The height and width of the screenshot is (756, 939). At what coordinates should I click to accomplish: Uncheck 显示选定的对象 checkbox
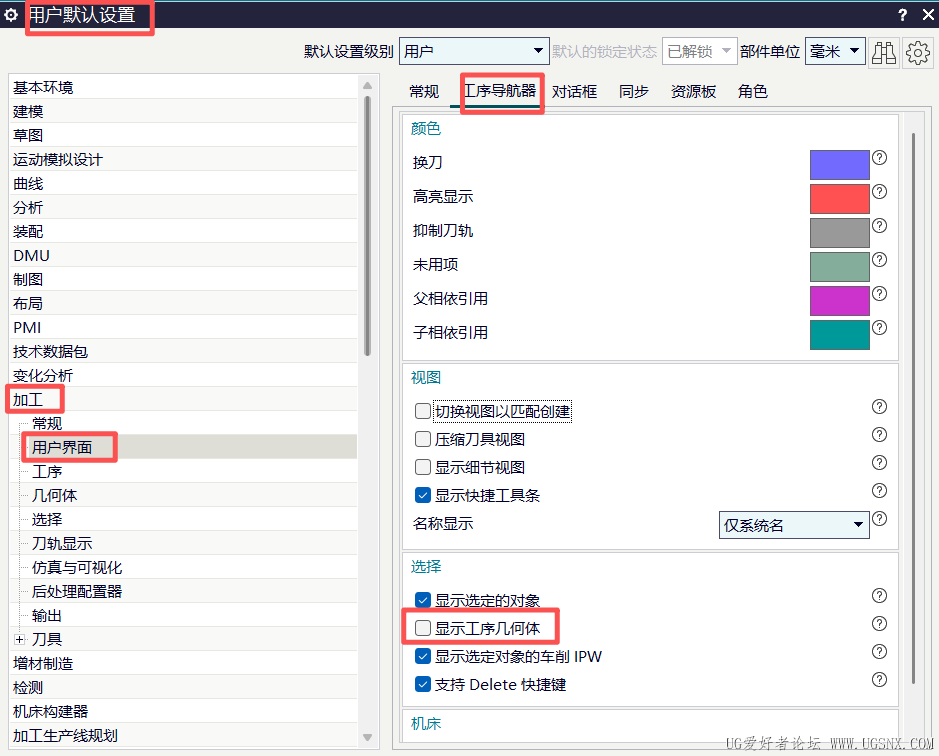423,600
